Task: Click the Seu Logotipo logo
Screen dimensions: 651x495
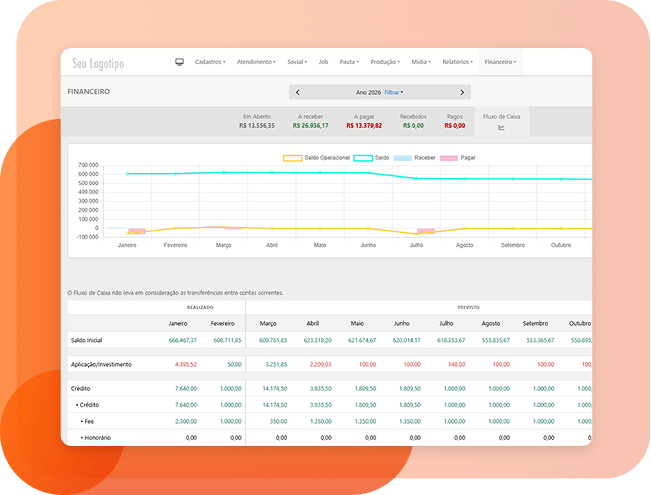Action: coord(98,63)
